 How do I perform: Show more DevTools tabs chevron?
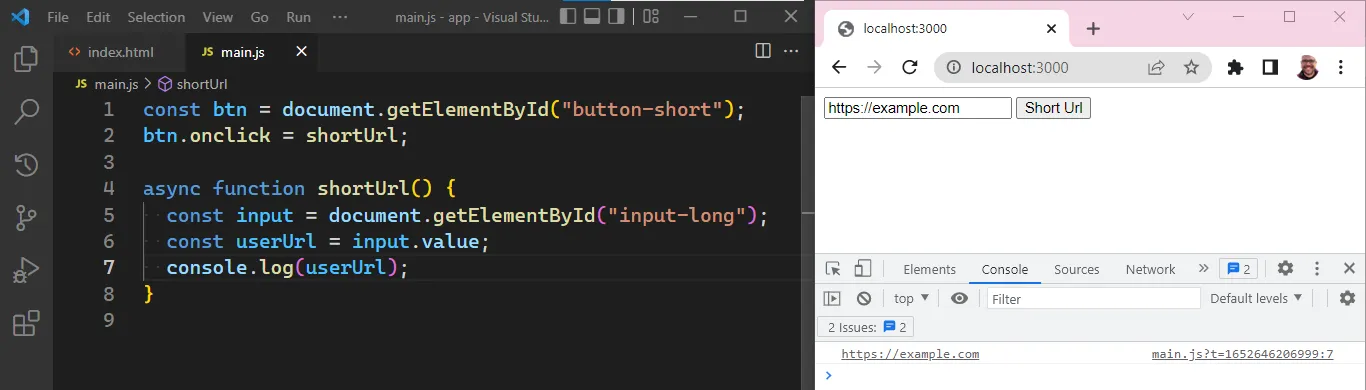1203,268
